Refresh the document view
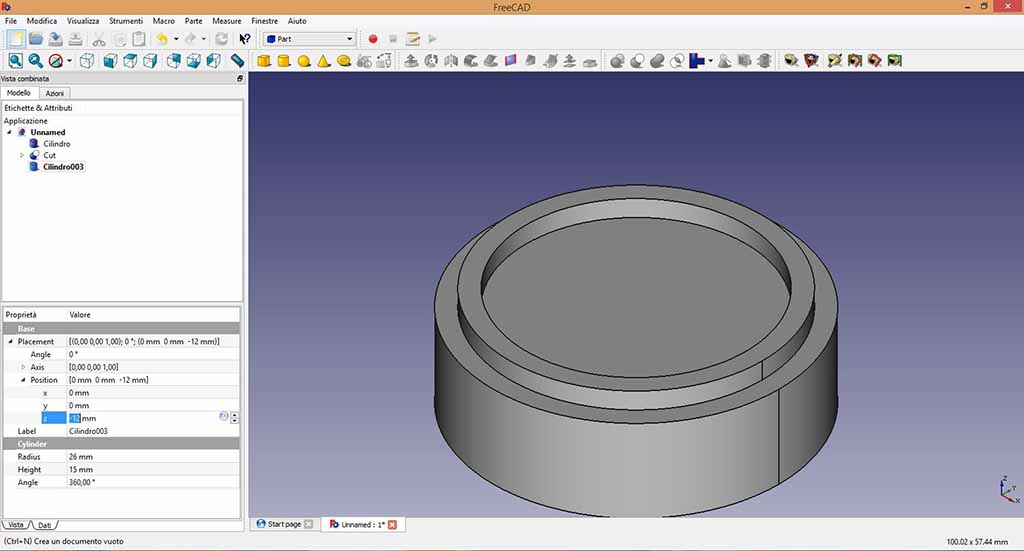This screenshot has width=1024, height=551. (221, 39)
